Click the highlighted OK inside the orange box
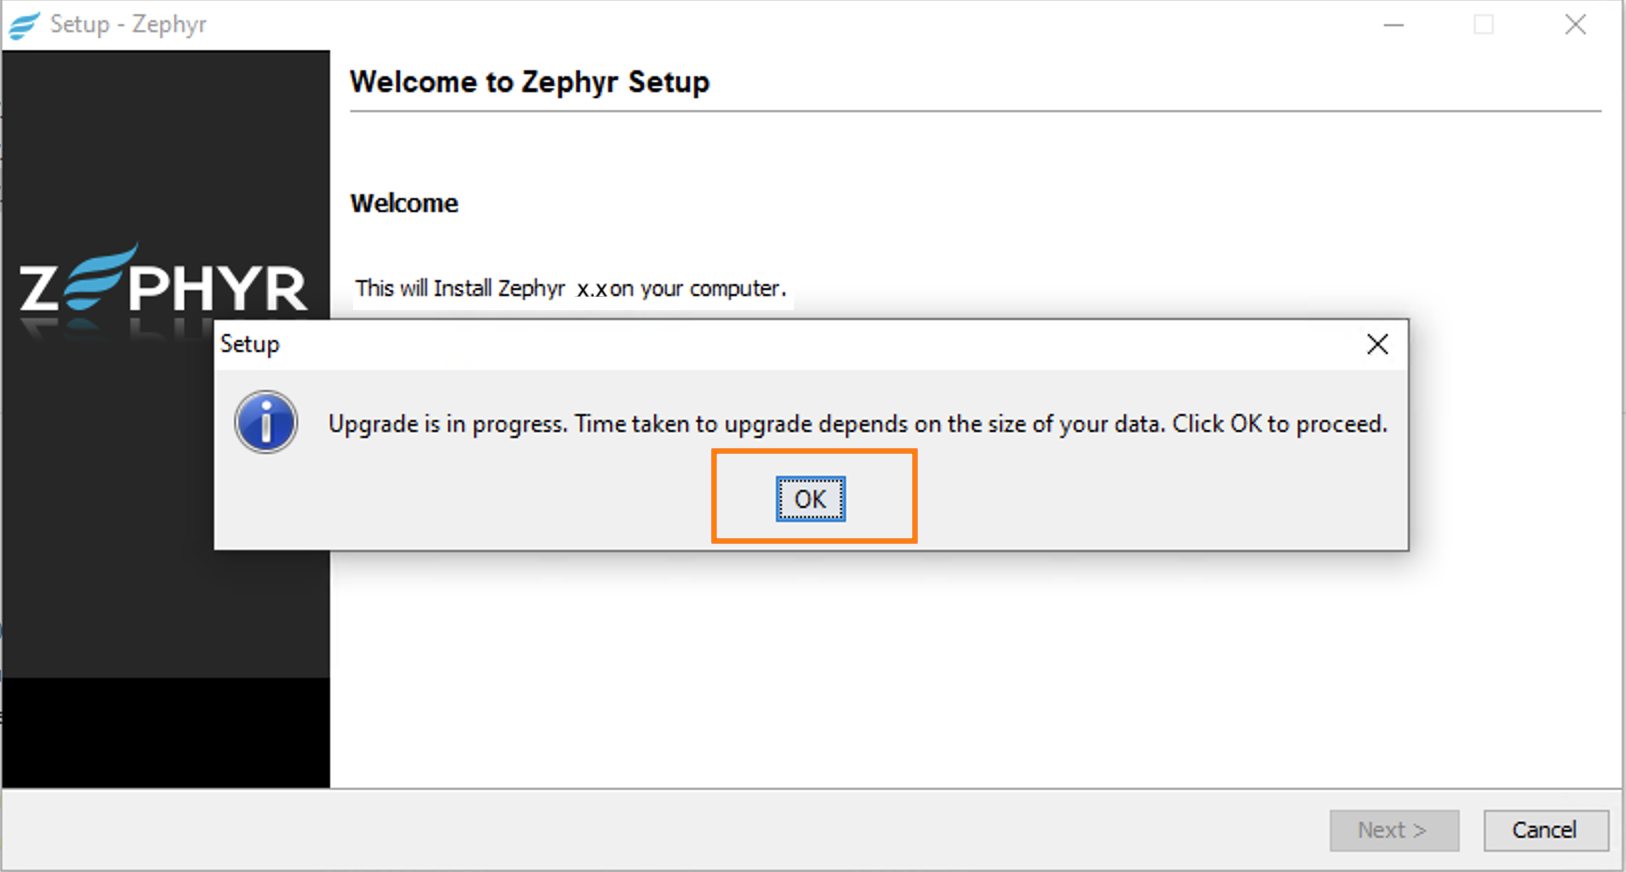The image size is (1626, 872). pyautogui.click(x=810, y=497)
